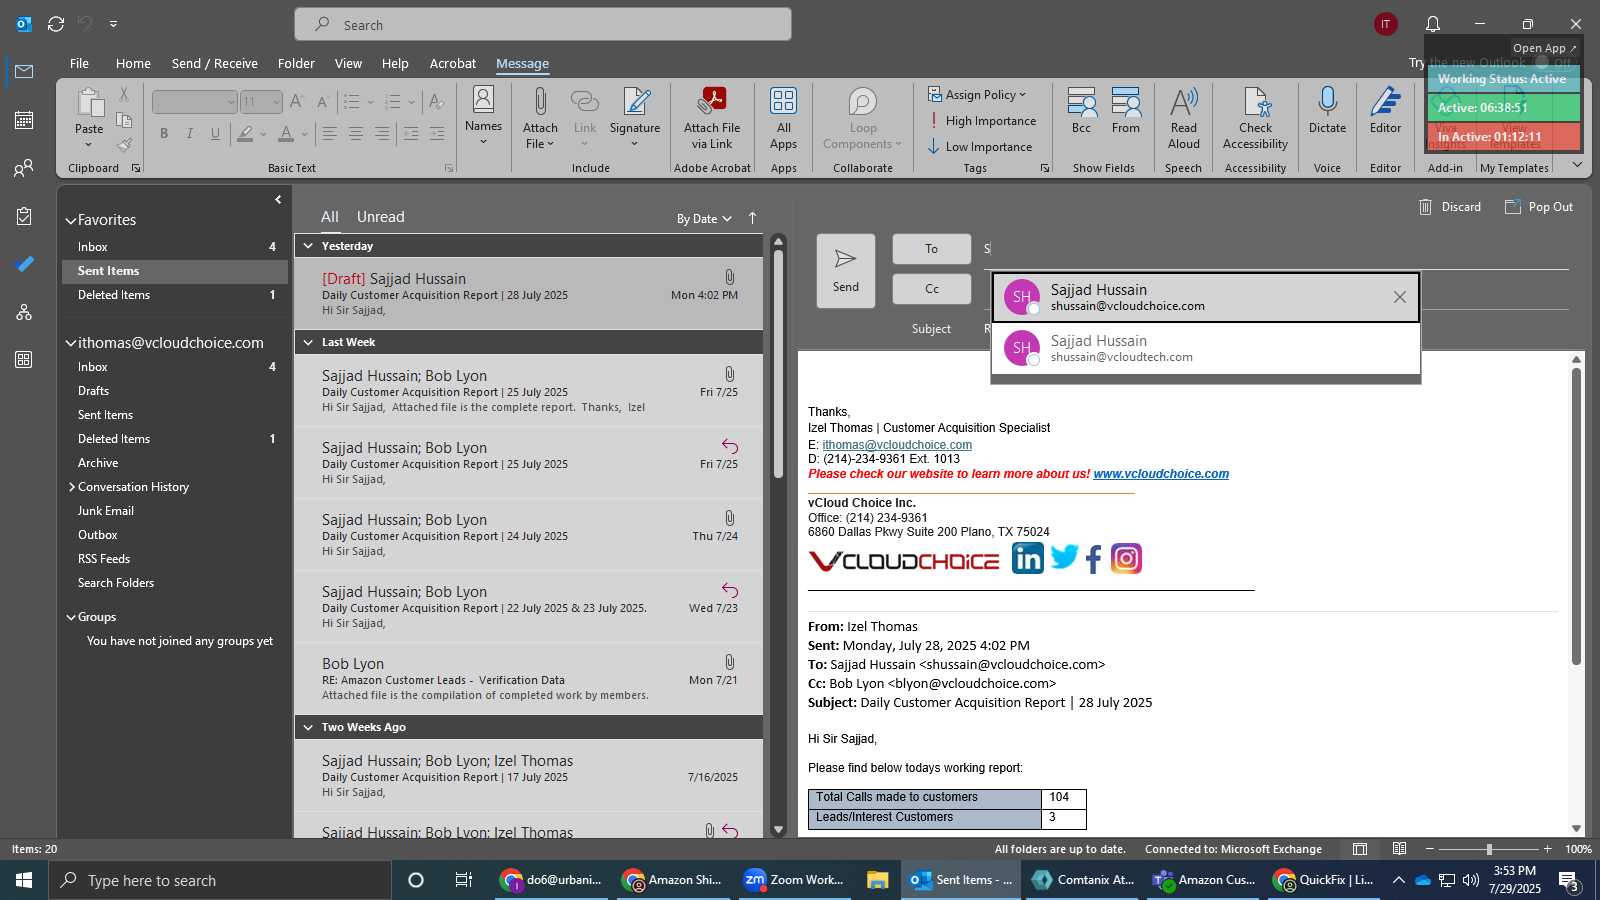Click the Send/Receive sync icon in title bar
1600x900 pixels.
tap(56, 23)
